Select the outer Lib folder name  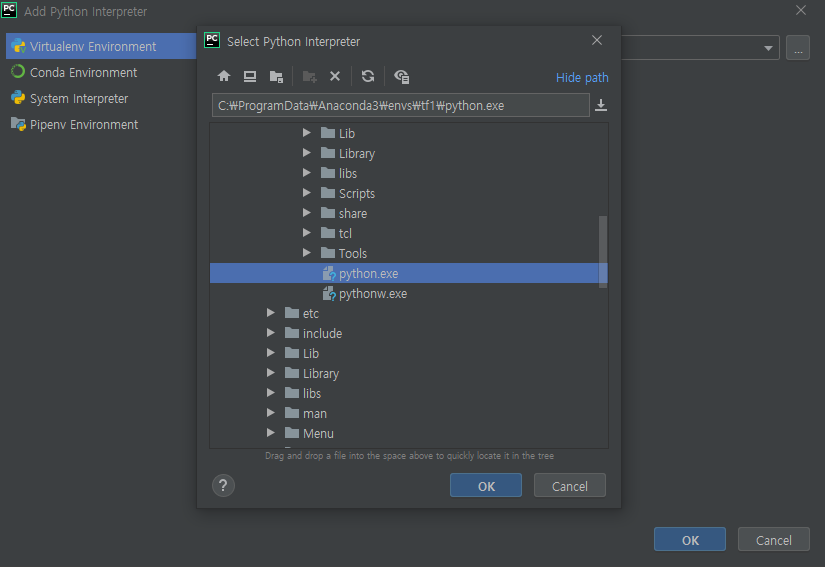[x=311, y=353]
